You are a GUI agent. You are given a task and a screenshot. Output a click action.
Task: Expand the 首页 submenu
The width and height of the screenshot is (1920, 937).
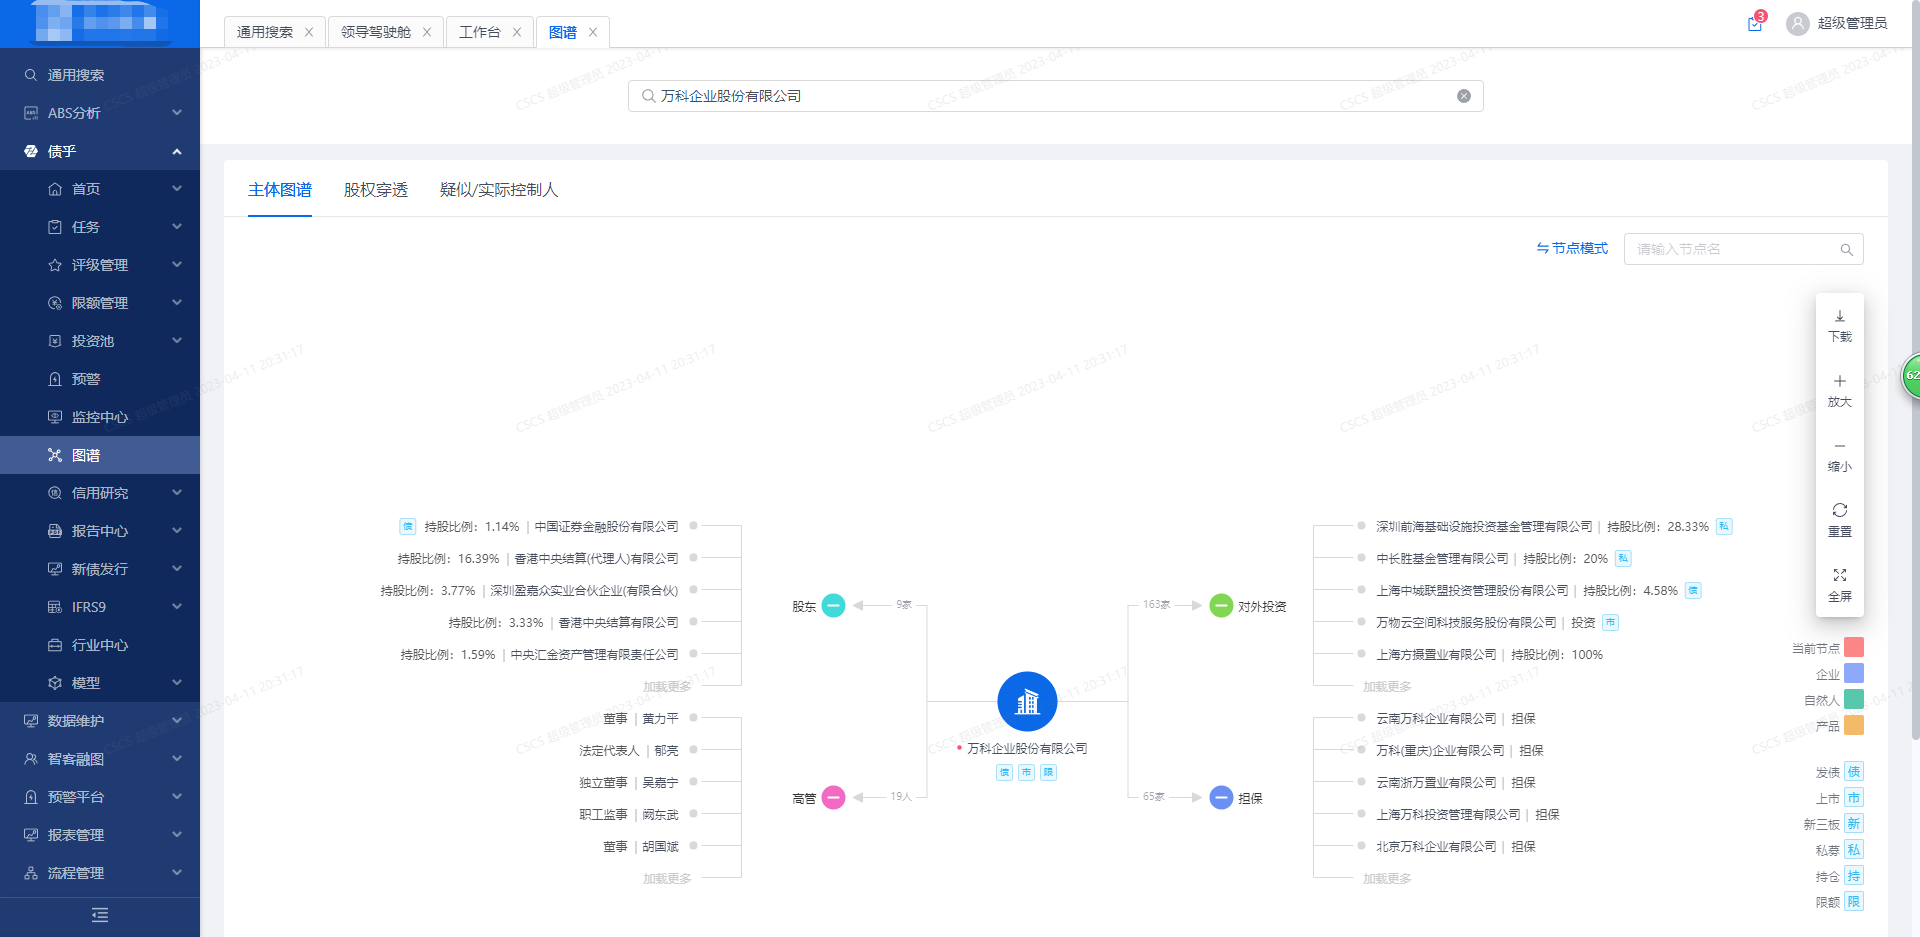pos(100,189)
